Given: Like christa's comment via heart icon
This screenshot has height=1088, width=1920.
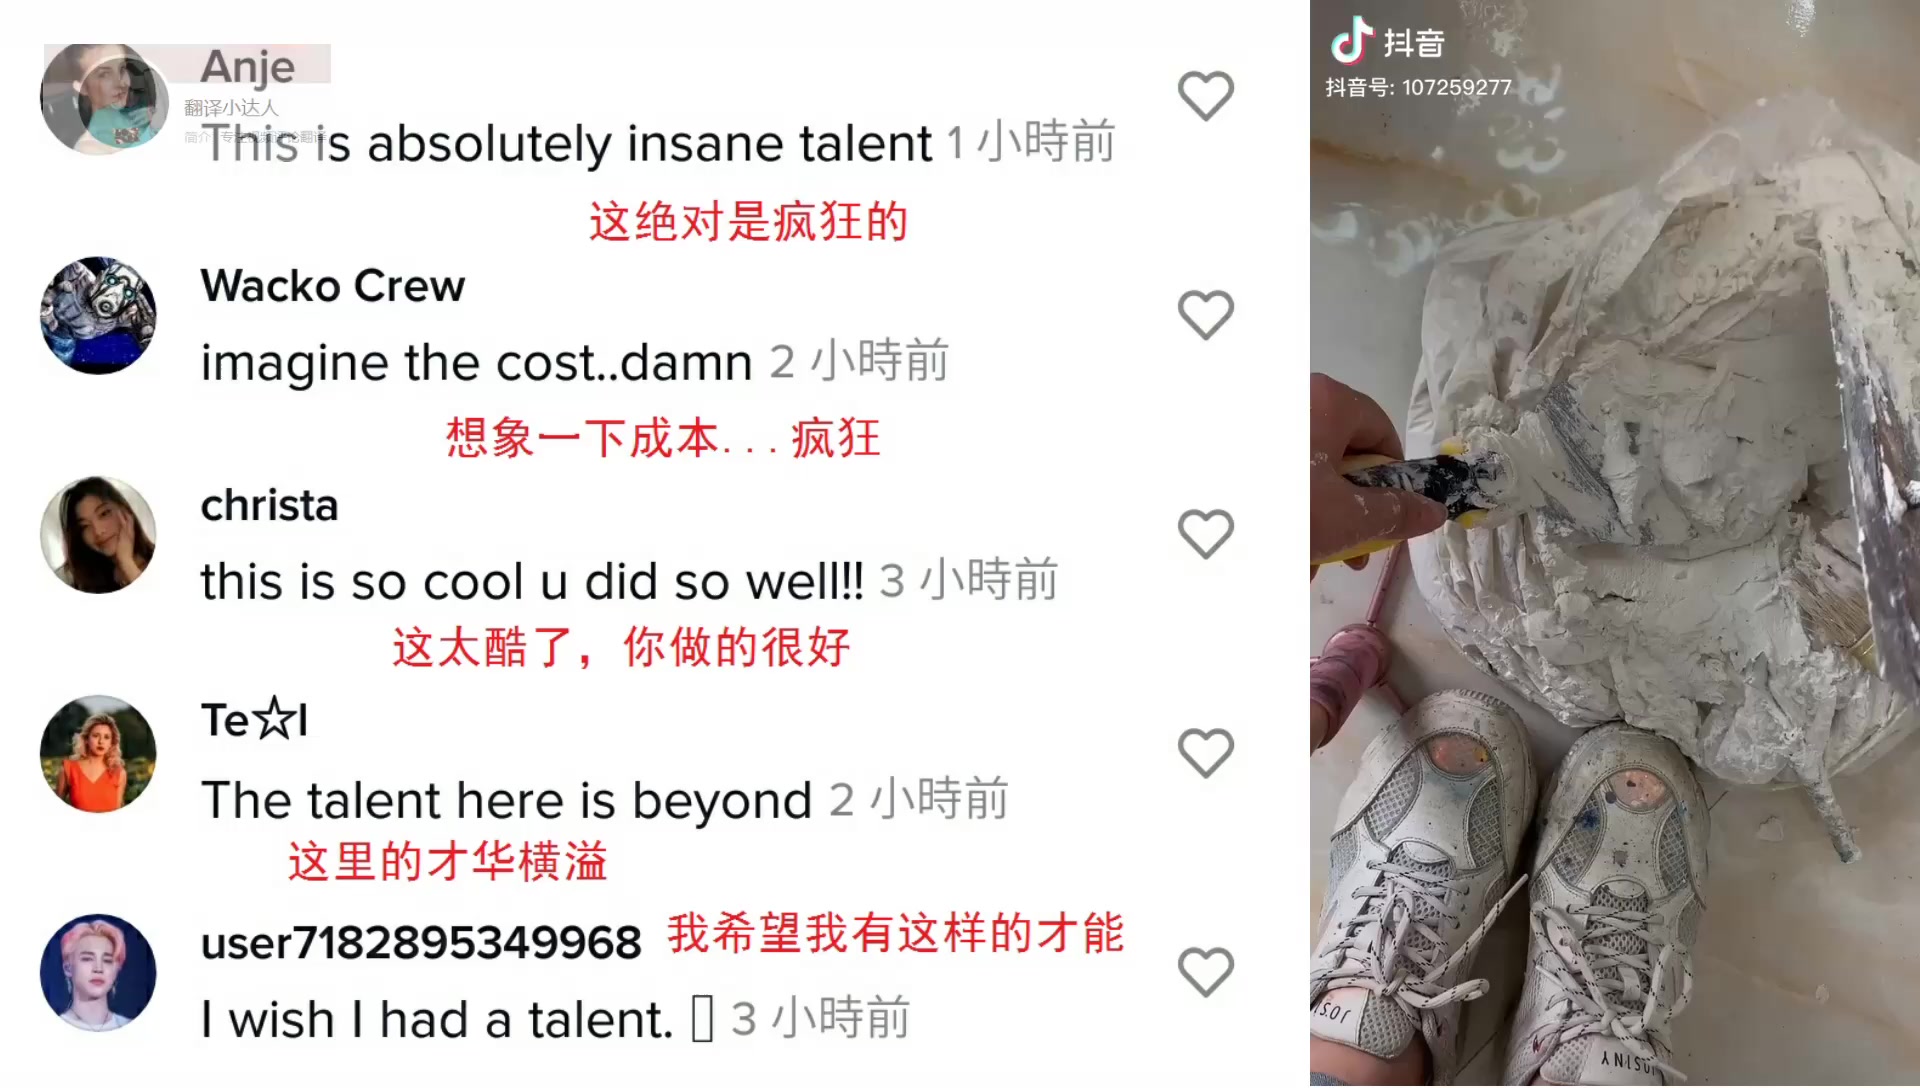Looking at the screenshot, I should (1205, 534).
